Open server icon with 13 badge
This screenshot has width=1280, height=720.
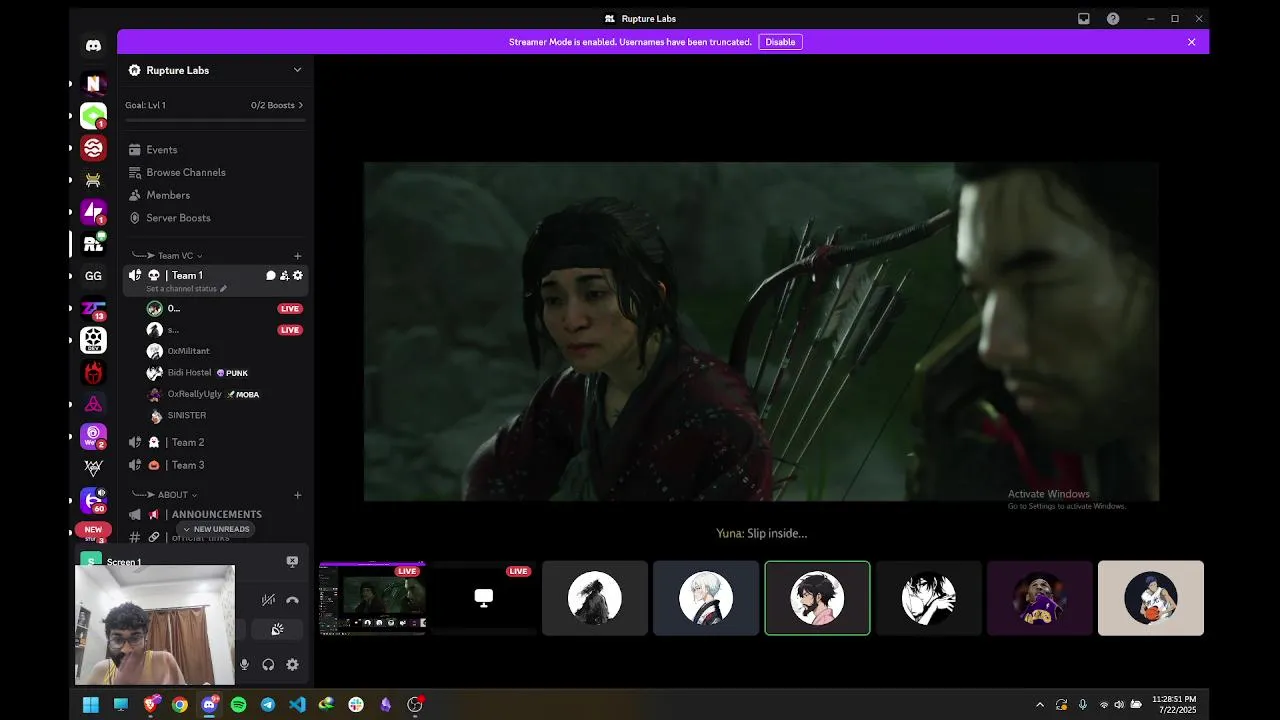93,309
